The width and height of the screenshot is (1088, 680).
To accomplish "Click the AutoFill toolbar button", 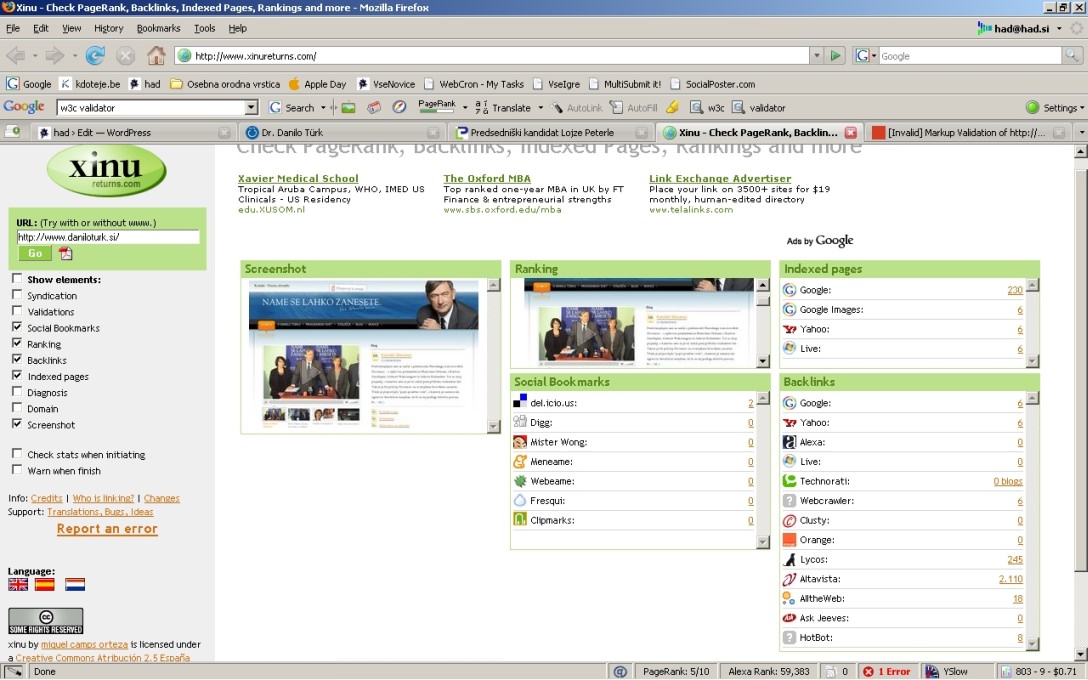I will click(633, 108).
